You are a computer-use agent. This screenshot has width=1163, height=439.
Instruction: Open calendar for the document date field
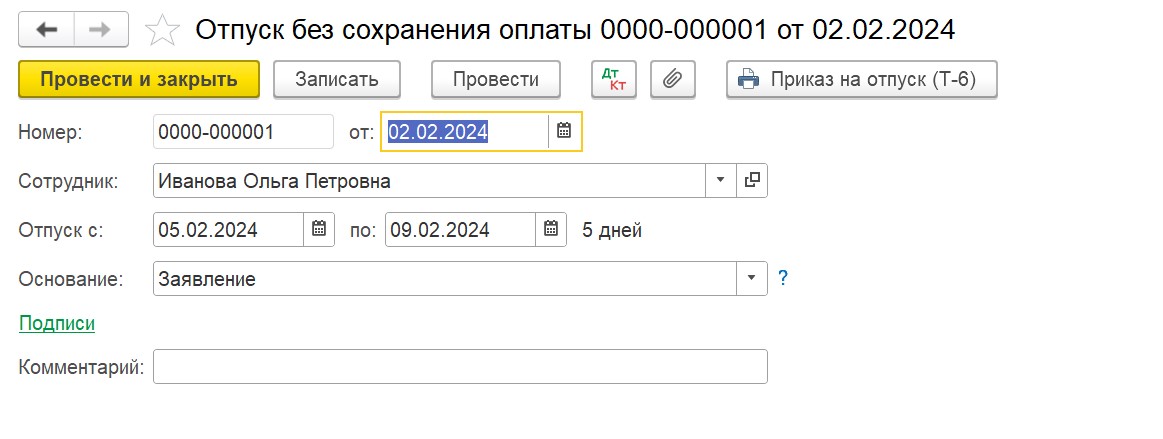pos(564,131)
